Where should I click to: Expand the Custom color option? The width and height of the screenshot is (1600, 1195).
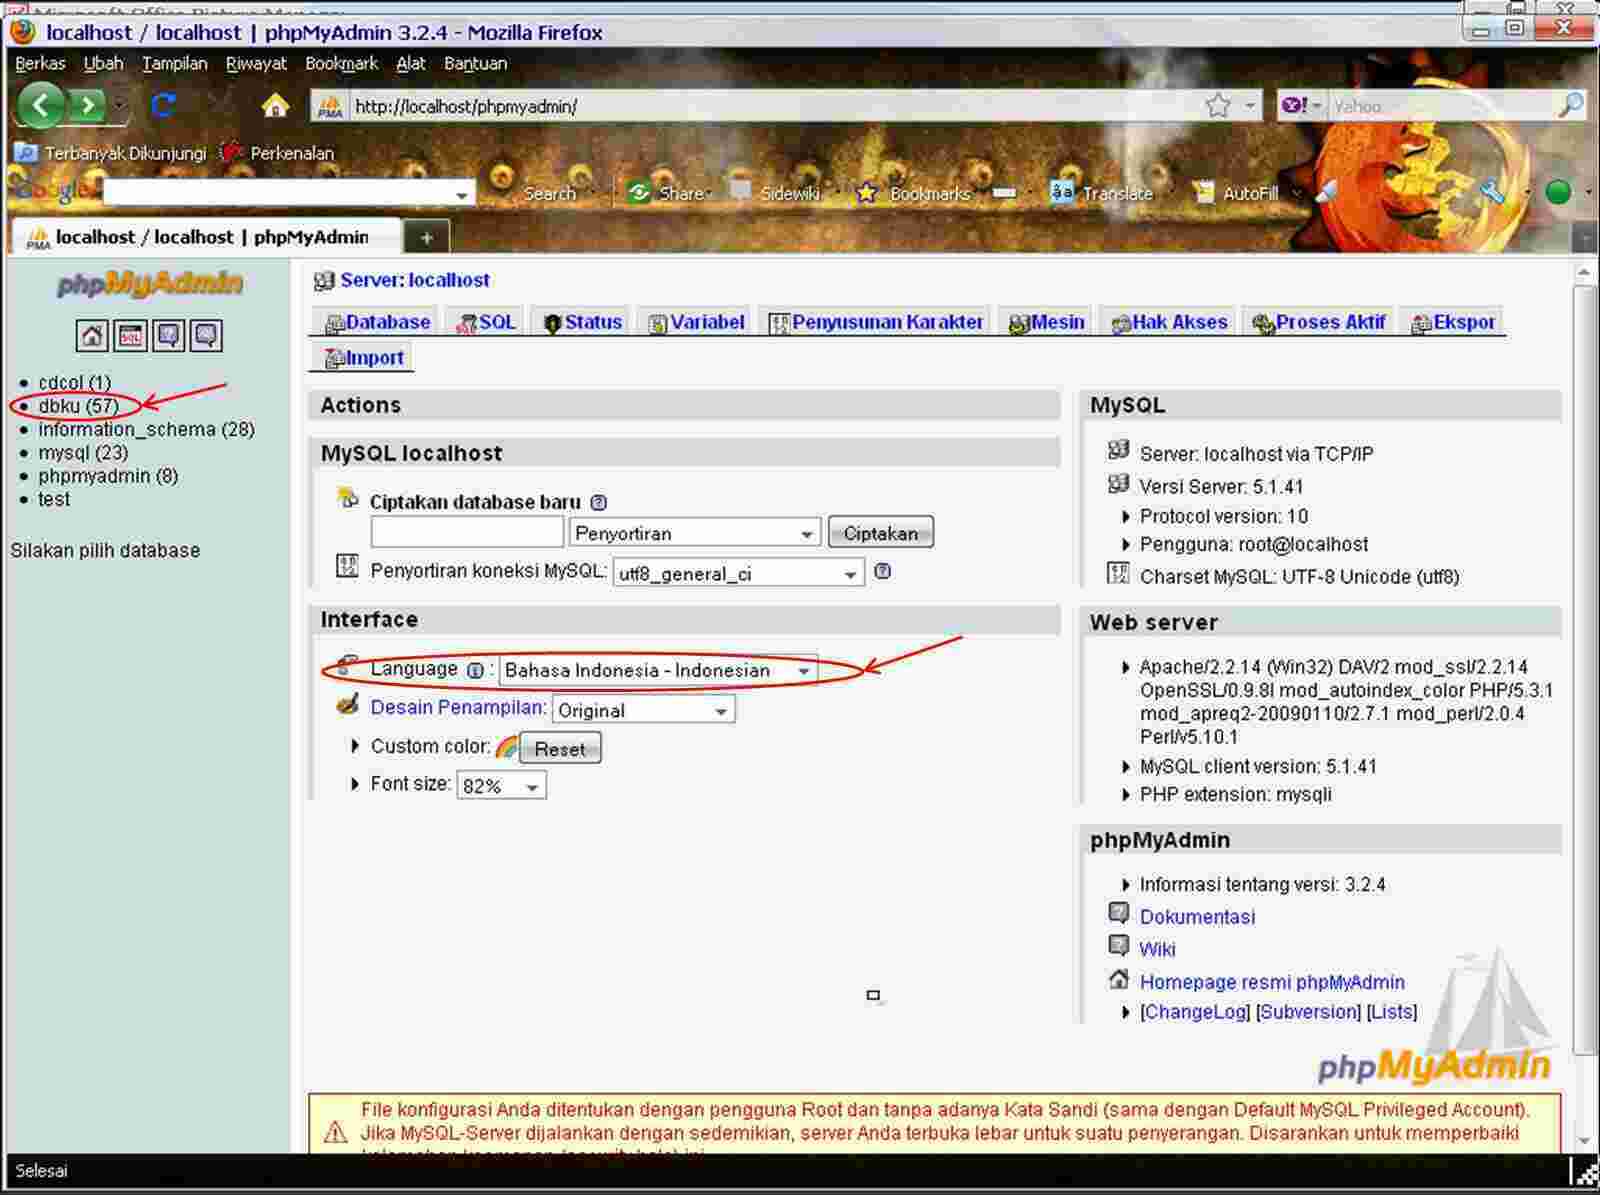pyautogui.click(x=356, y=746)
